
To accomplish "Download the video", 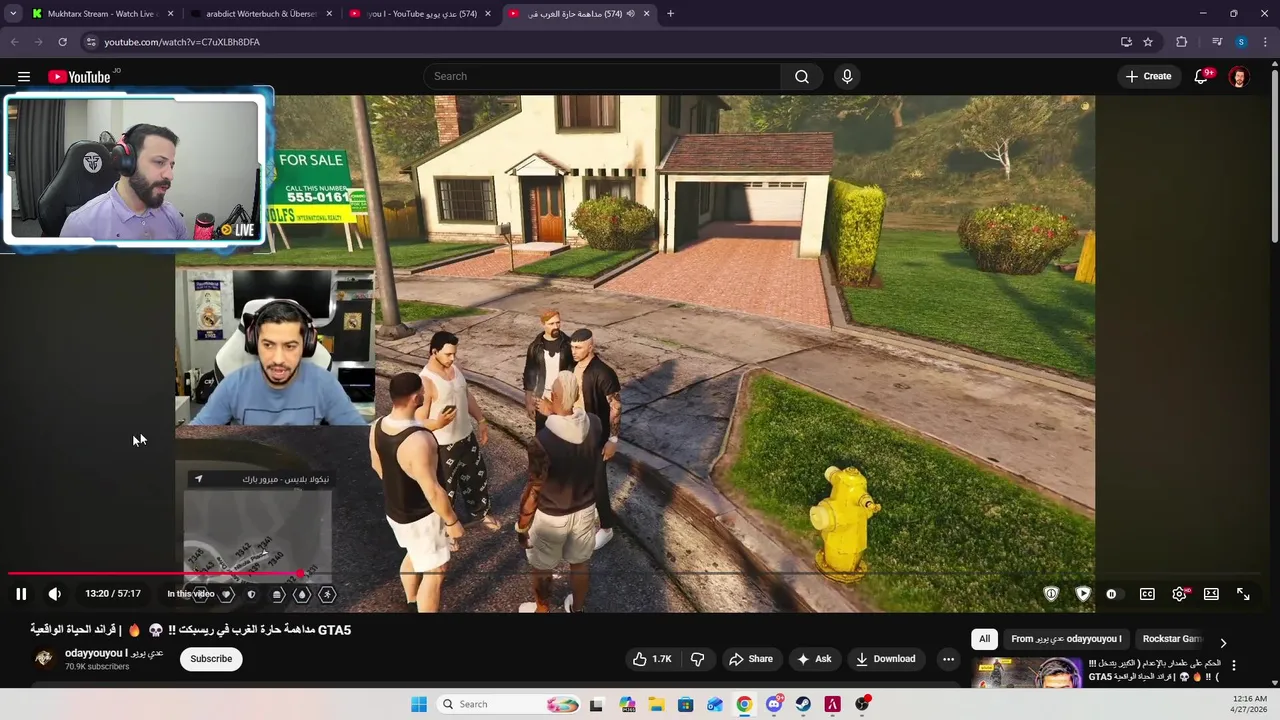I will coord(885,659).
